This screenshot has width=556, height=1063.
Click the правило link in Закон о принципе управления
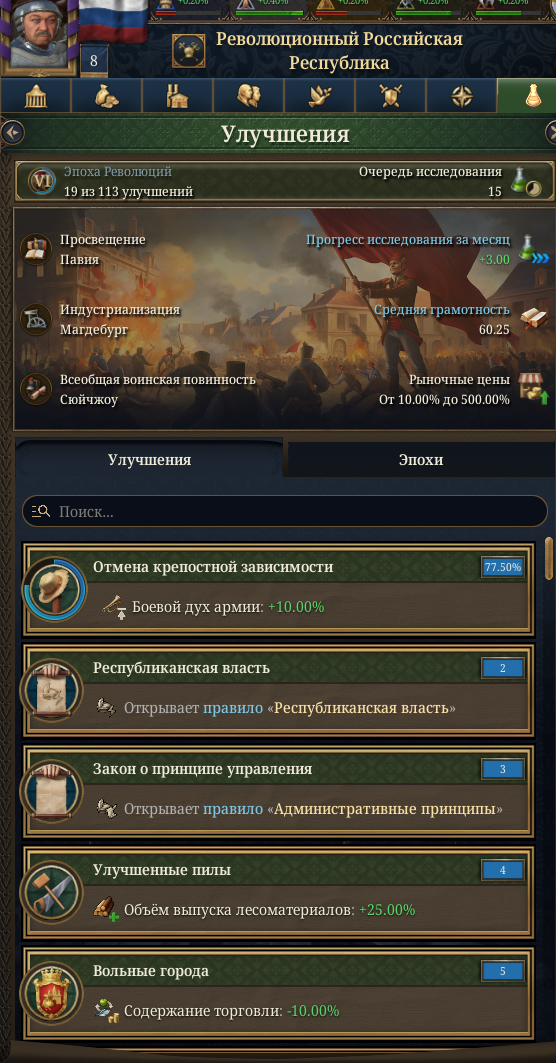pyautogui.click(x=233, y=809)
